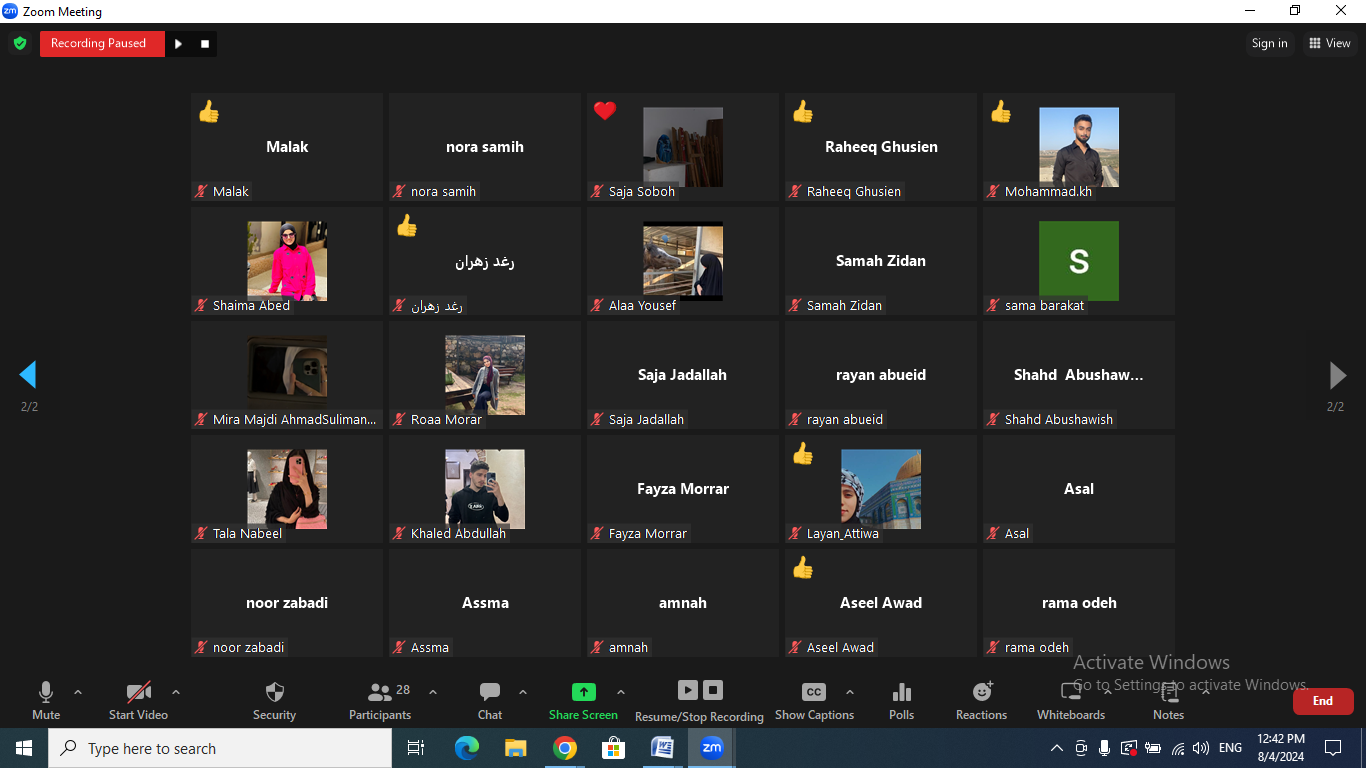Select the Fayza Morrar participant tile

tap(683, 489)
